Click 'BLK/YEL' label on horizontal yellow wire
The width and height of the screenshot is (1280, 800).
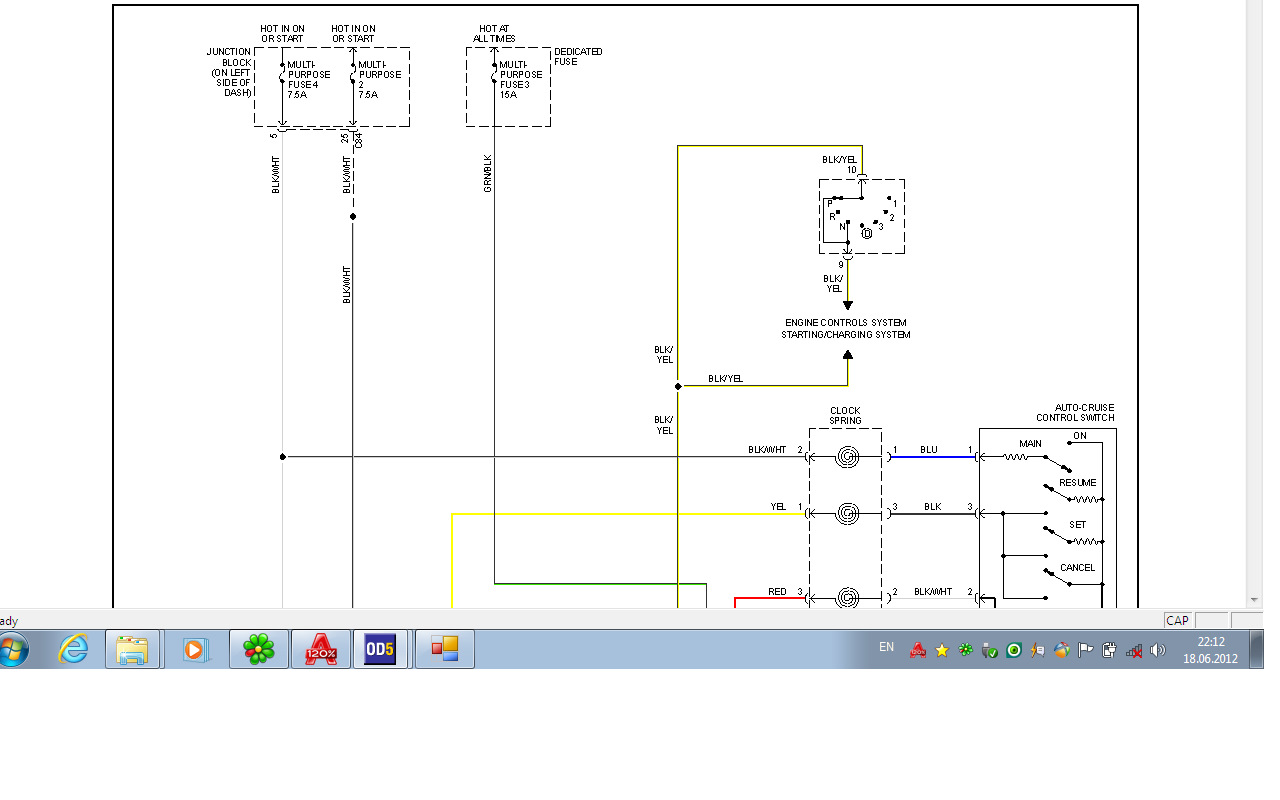(725, 379)
